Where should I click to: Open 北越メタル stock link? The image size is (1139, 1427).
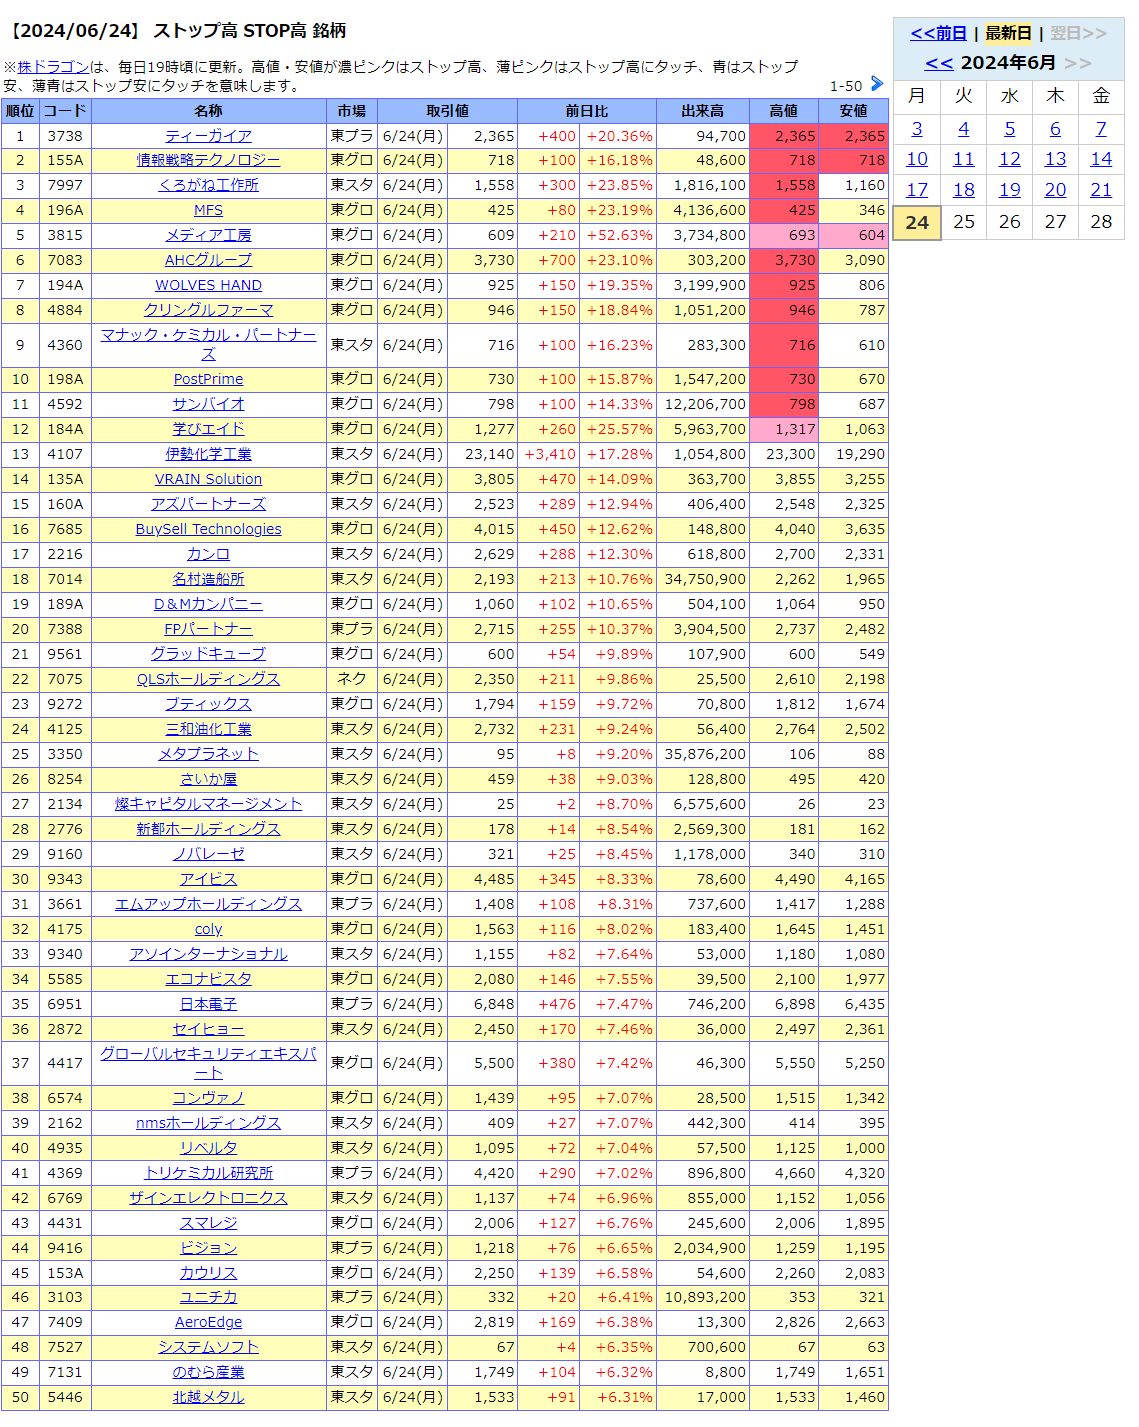tap(208, 1397)
